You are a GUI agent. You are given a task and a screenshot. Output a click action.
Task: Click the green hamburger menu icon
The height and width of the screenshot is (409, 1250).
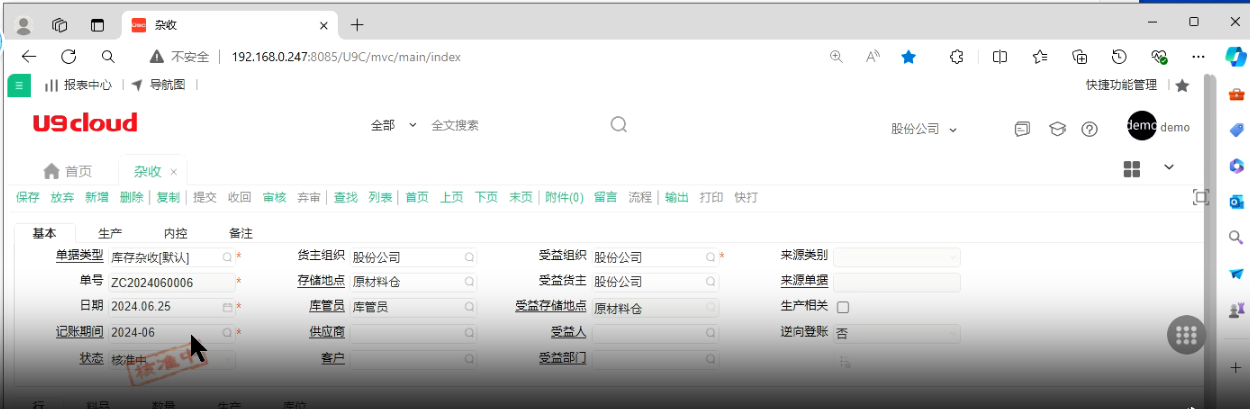[19, 86]
